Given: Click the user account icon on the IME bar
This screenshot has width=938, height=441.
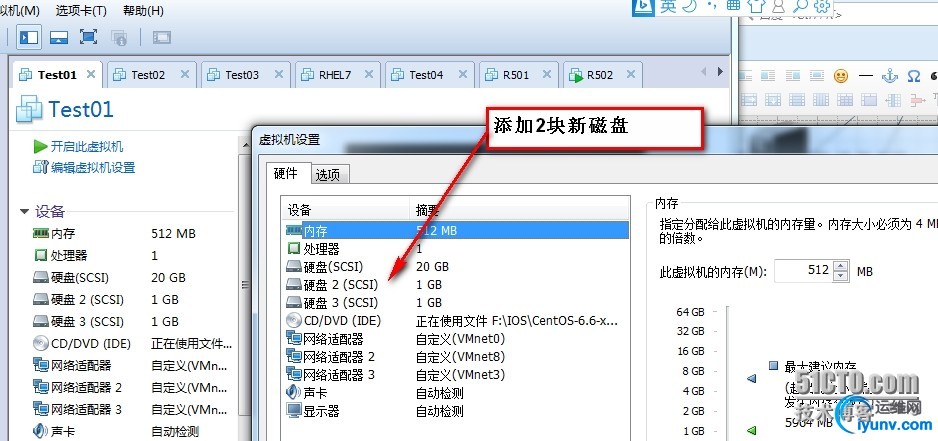Looking at the screenshot, I should (778, 6).
